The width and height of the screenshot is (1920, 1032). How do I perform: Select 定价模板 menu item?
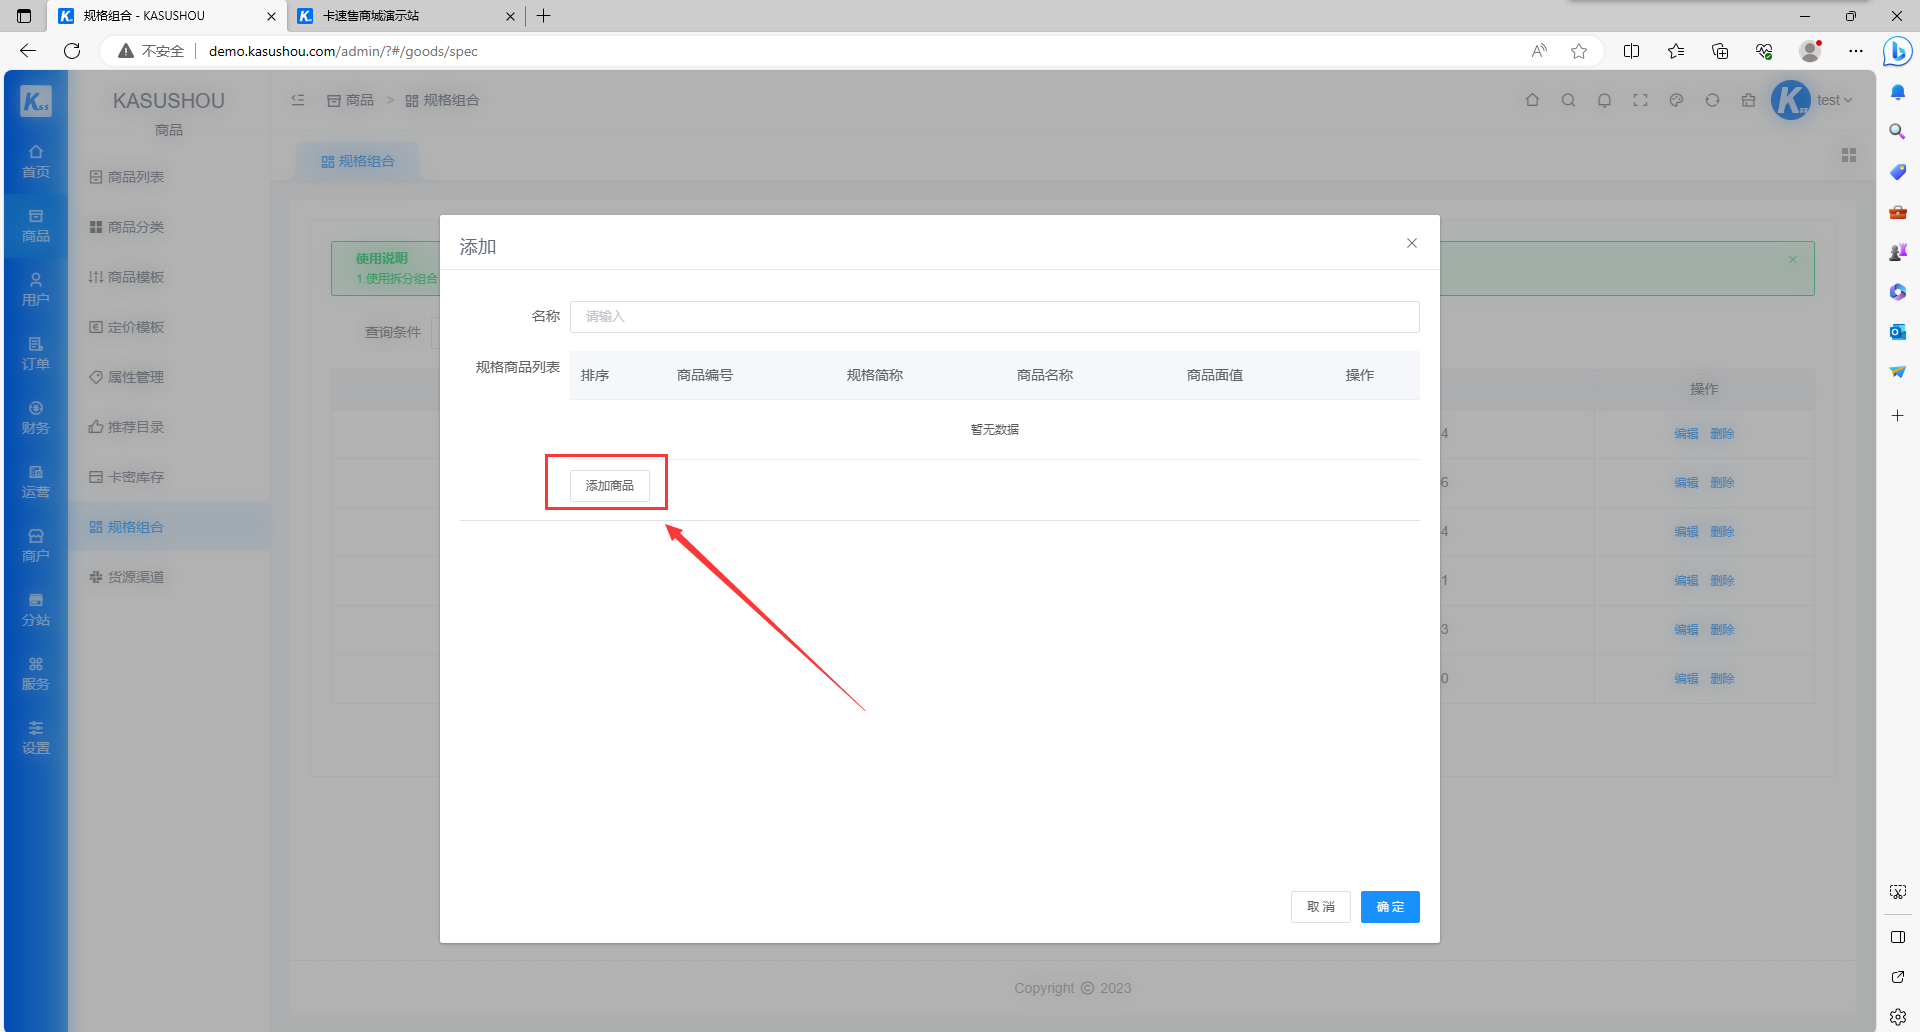pyautogui.click(x=169, y=327)
